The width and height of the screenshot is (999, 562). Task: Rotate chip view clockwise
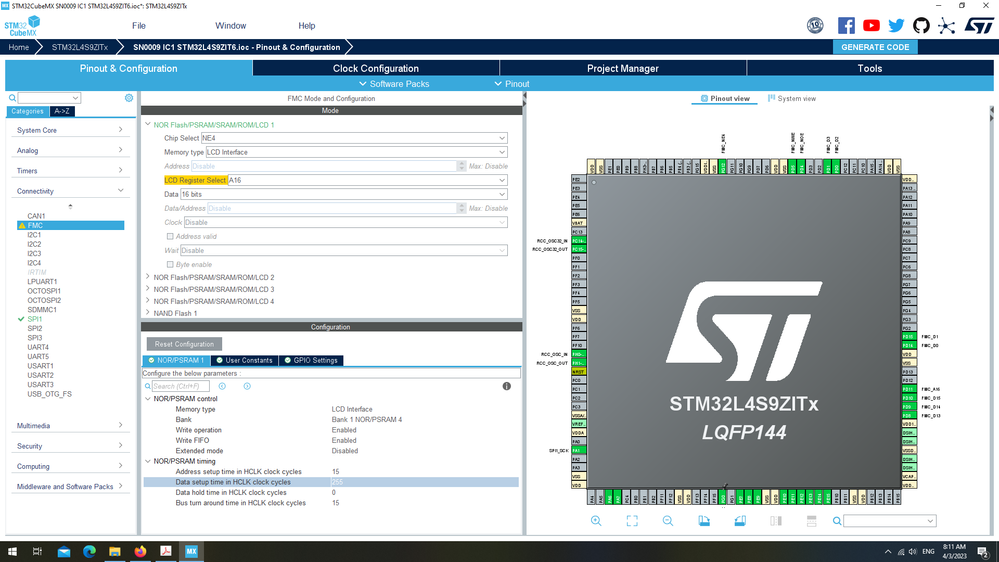(x=704, y=521)
